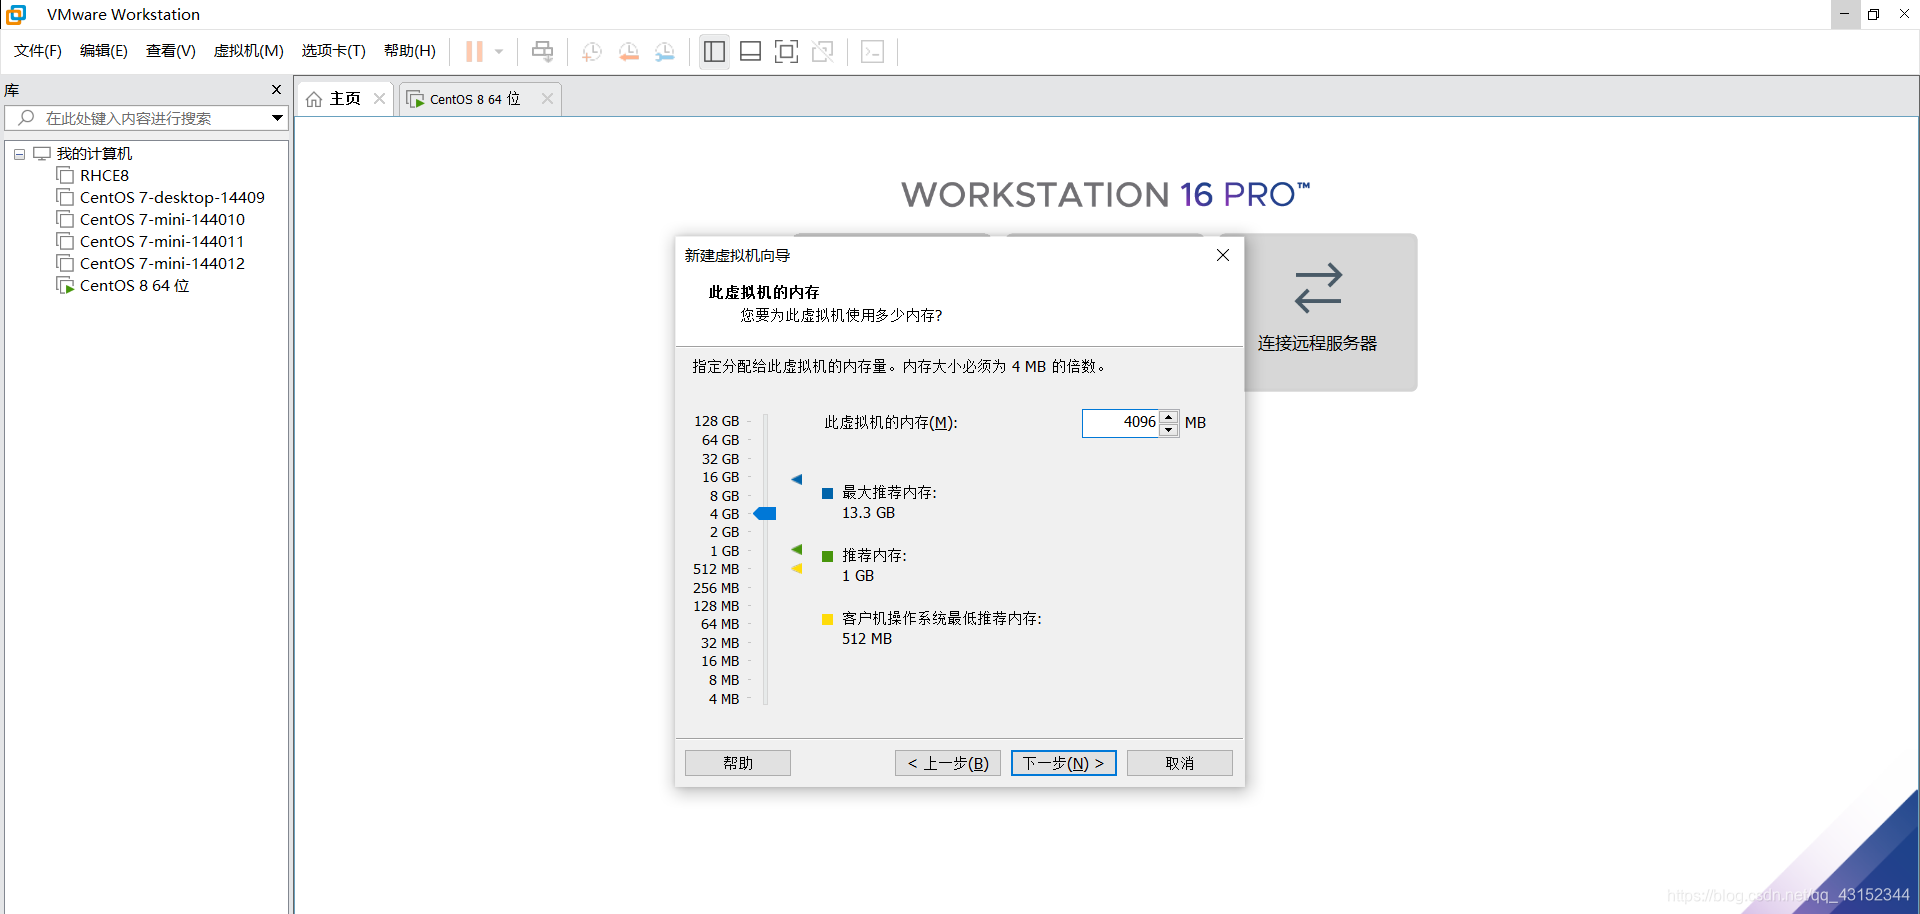Click the green 推荐内存 legend square
This screenshot has width=1920, height=914.
click(828, 557)
